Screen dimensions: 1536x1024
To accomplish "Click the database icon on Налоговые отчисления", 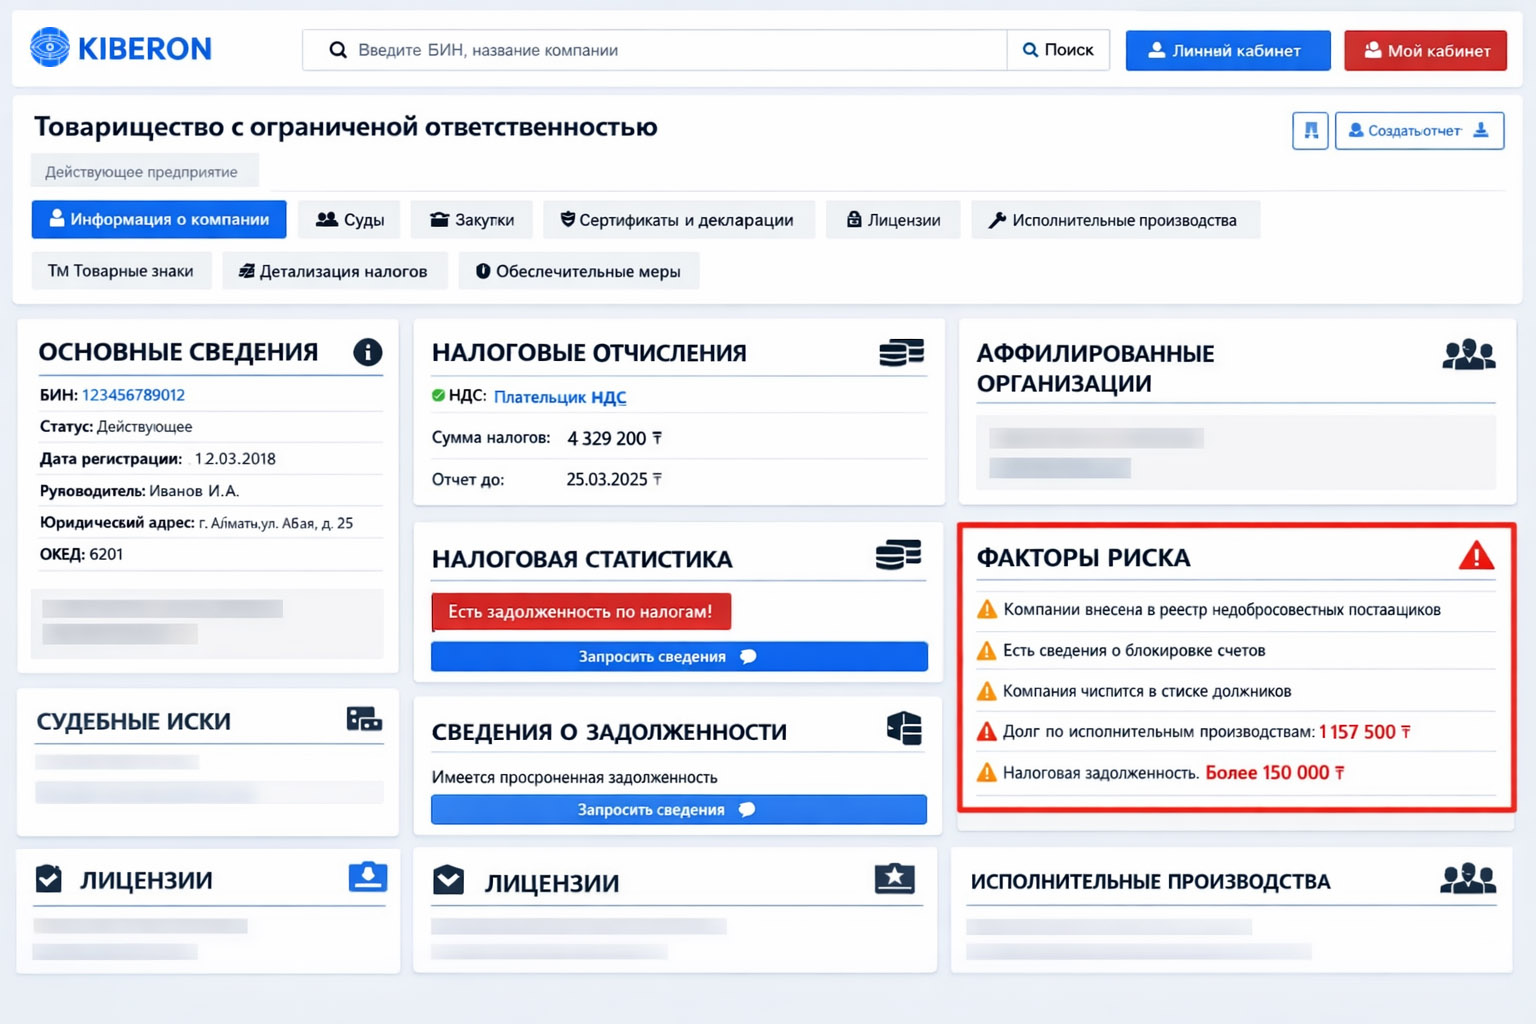I will (899, 352).
